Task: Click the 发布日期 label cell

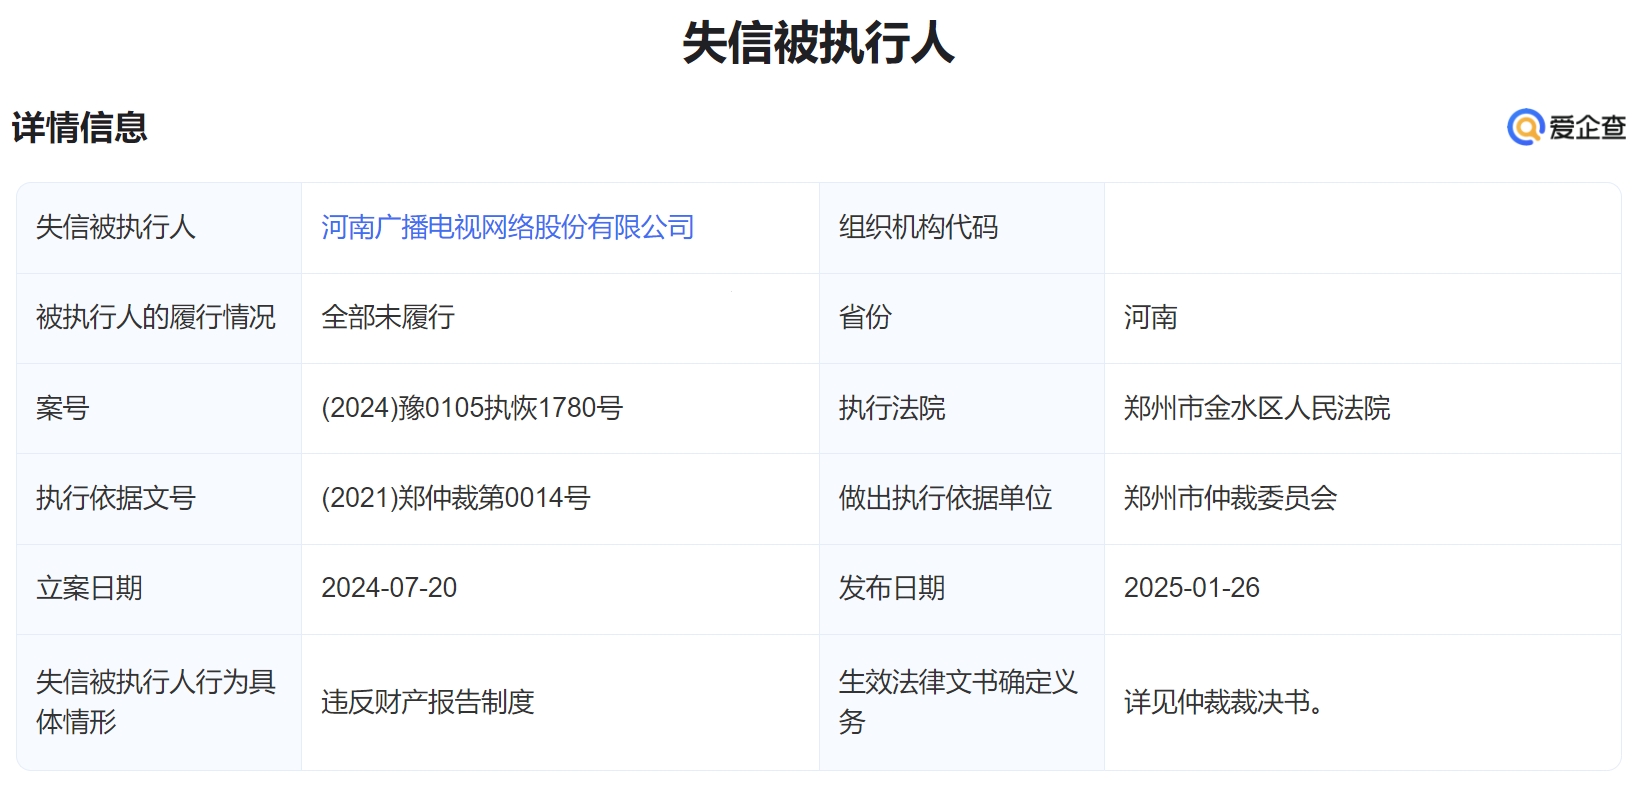Action: coord(961,588)
